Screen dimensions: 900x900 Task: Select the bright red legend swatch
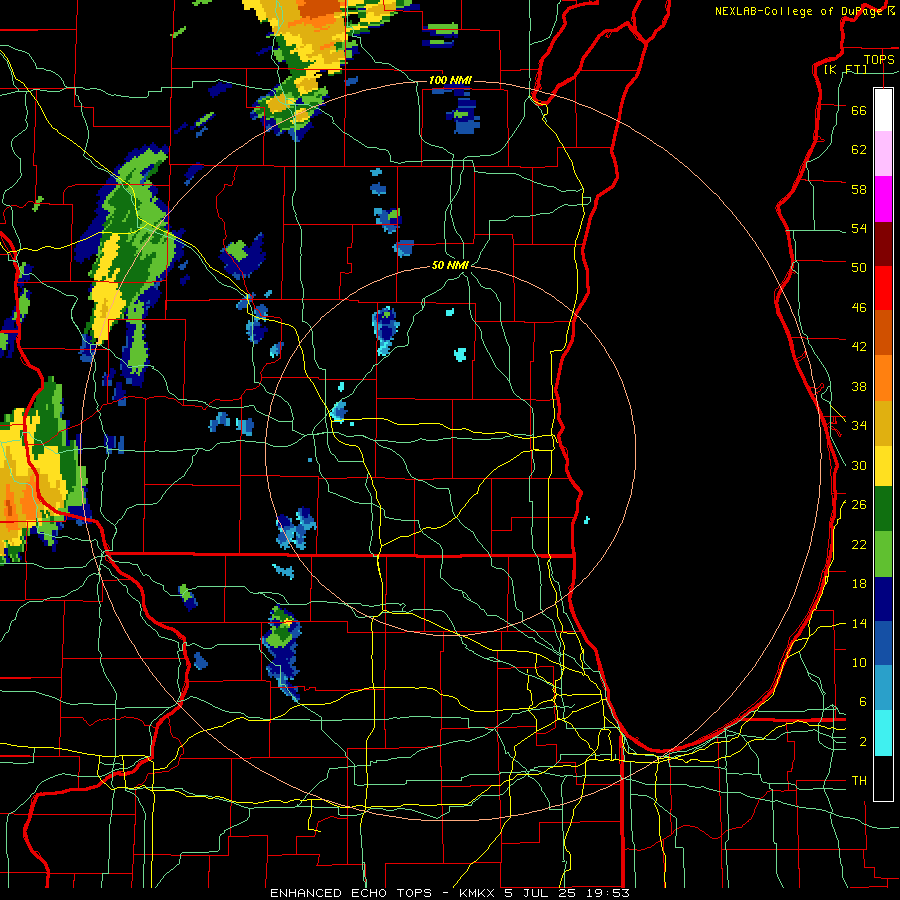[883, 288]
